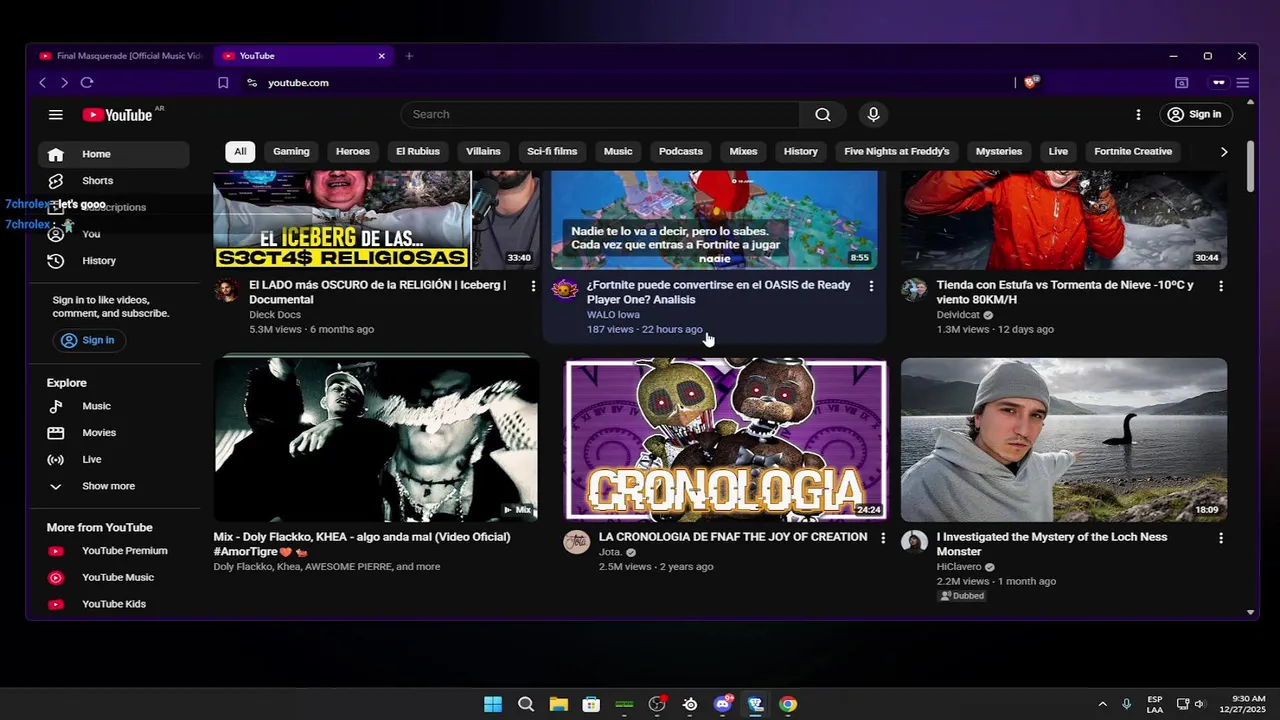Open options for Fortnite OASIS video
The image size is (1280, 720).
pyautogui.click(x=871, y=286)
